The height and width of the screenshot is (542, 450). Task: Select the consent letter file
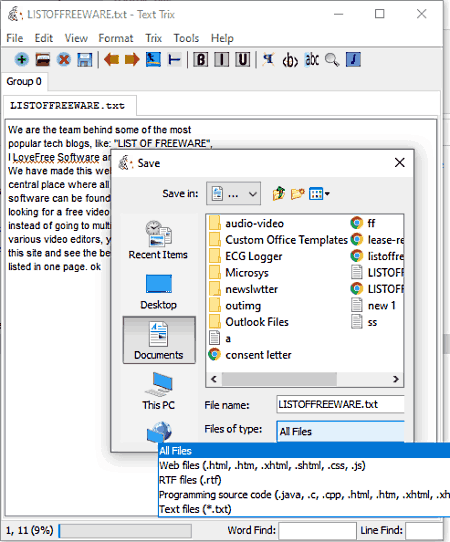pyautogui.click(x=250, y=355)
